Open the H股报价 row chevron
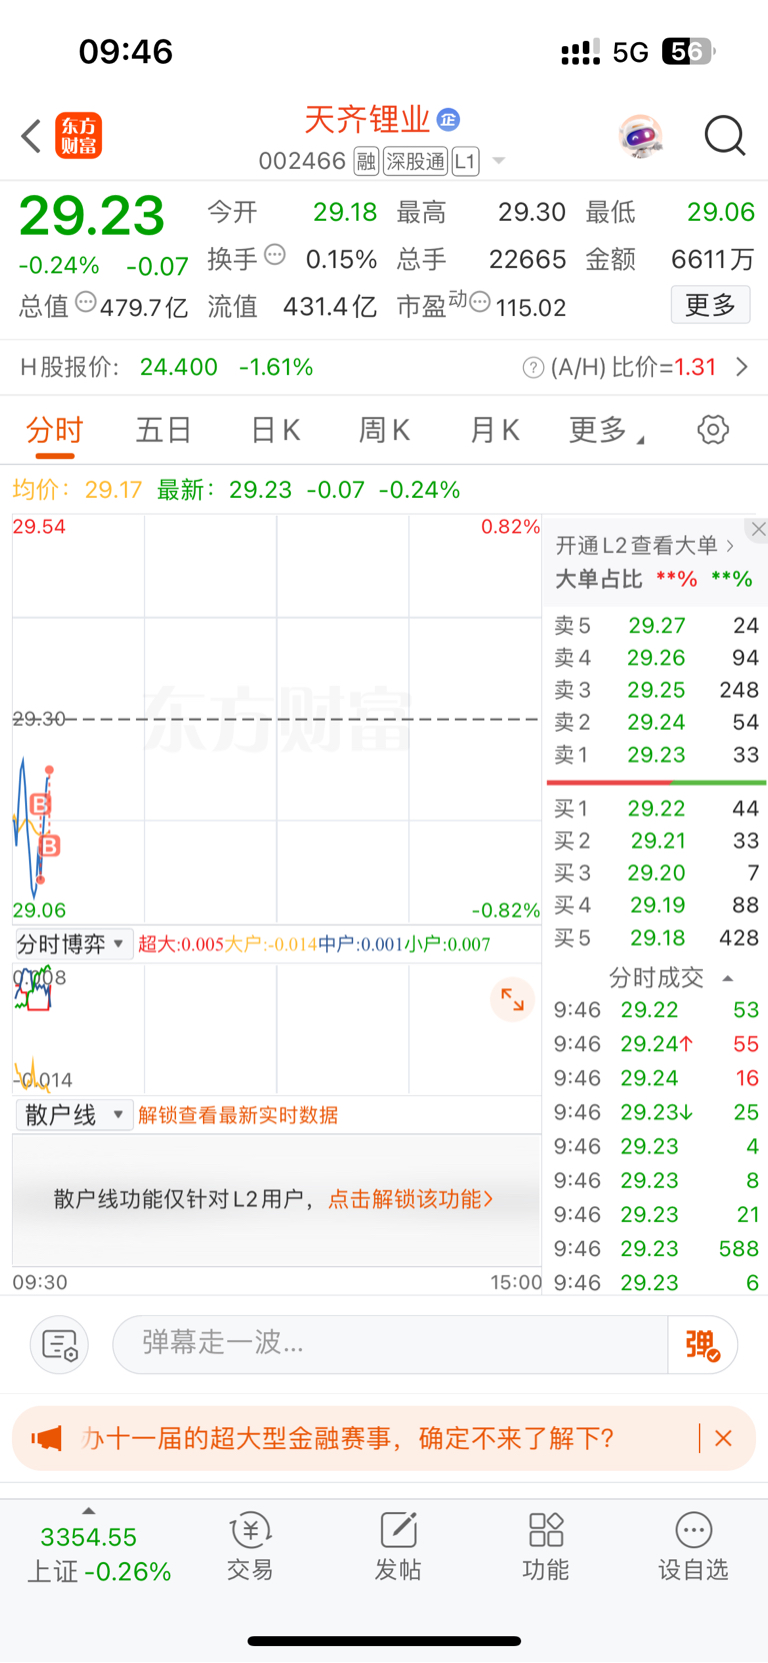The height and width of the screenshot is (1663, 768). tap(742, 367)
